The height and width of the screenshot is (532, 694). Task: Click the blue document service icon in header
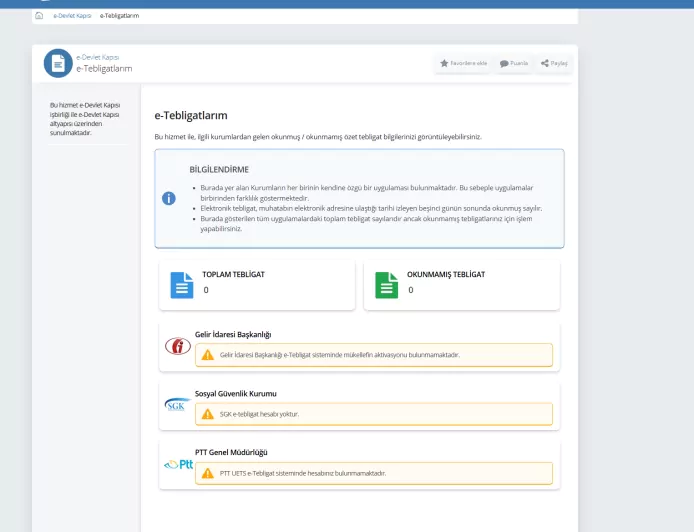(x=58, y=63)
